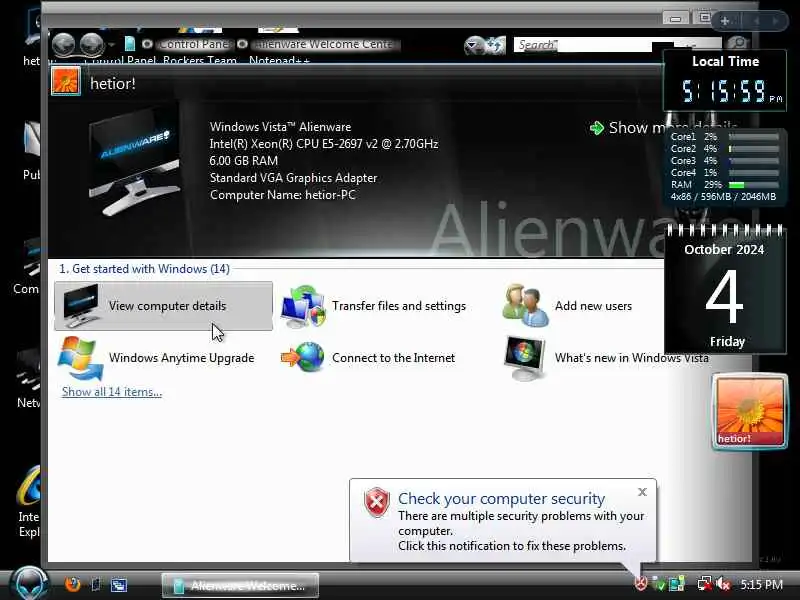The width and height of the screenshot is (800, 600).
Task: Click Check your computer security heading
Action: (502, 498)
